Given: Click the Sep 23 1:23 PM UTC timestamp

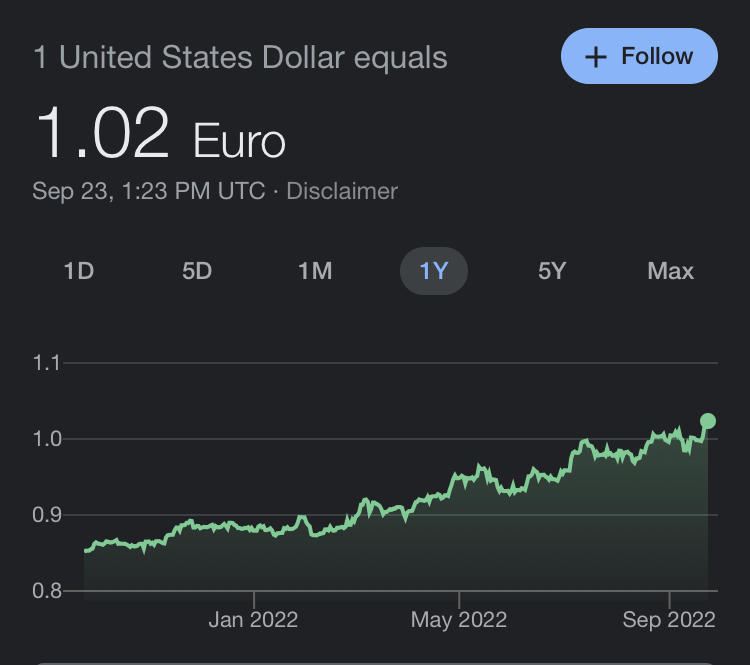Looking at the screenshot, I should tap(148, 191).
